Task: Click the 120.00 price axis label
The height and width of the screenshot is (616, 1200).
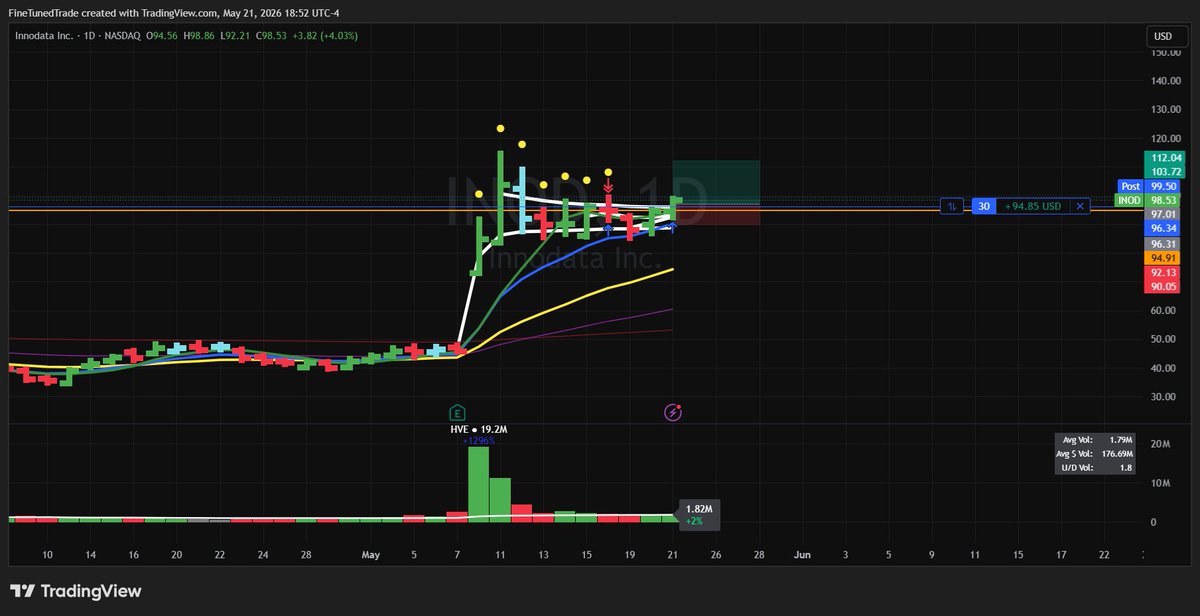Action: 1165,139
